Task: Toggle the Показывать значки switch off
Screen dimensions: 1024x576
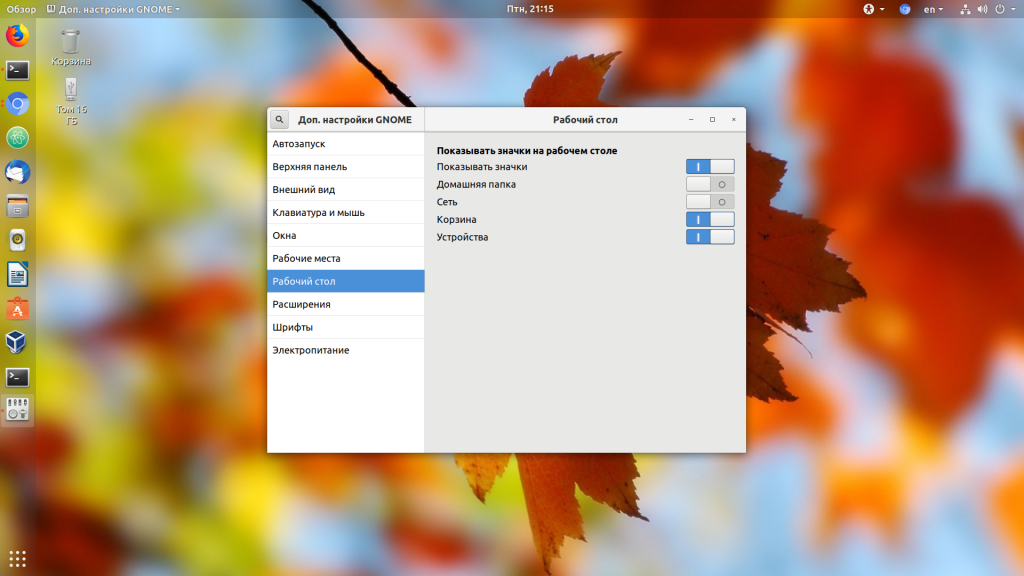Action: point(710,167)
